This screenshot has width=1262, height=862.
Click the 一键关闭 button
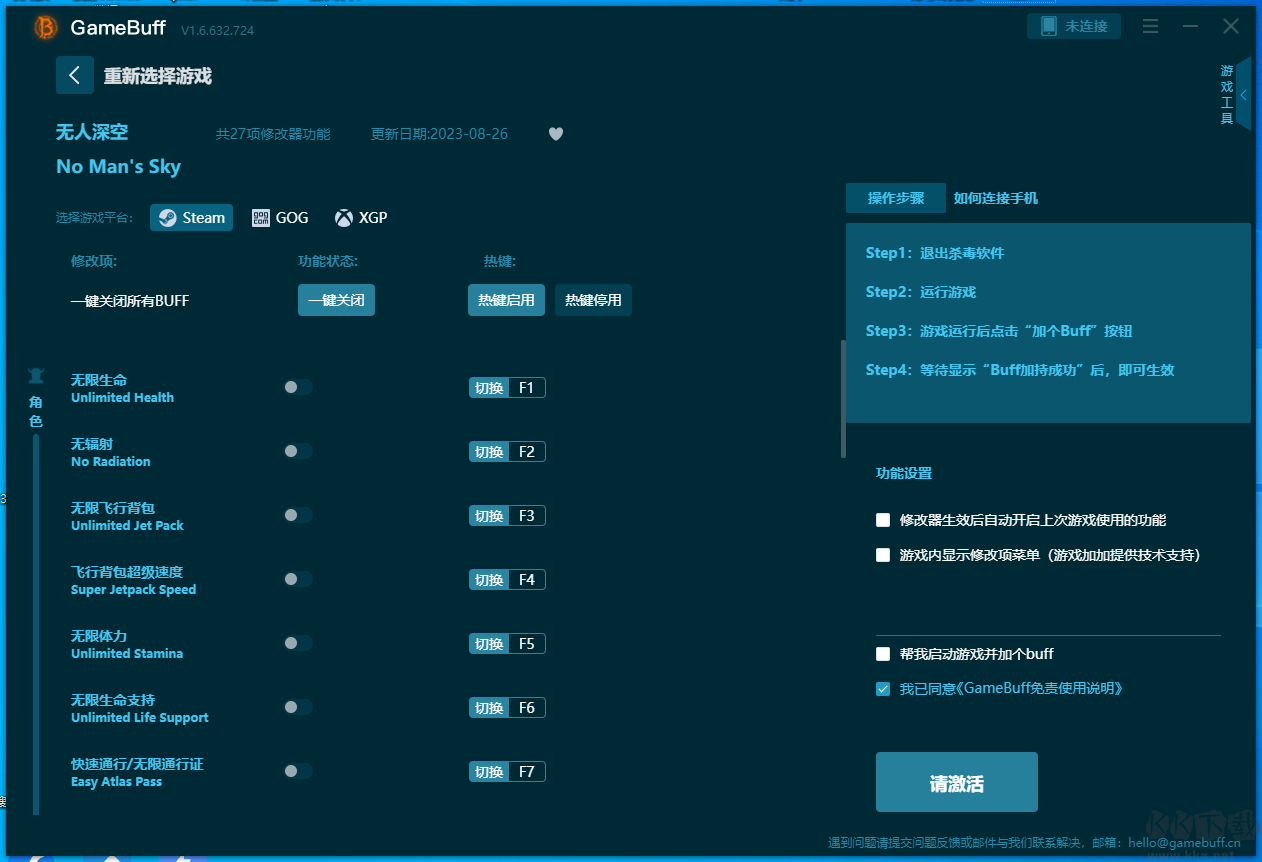(336, 300)
